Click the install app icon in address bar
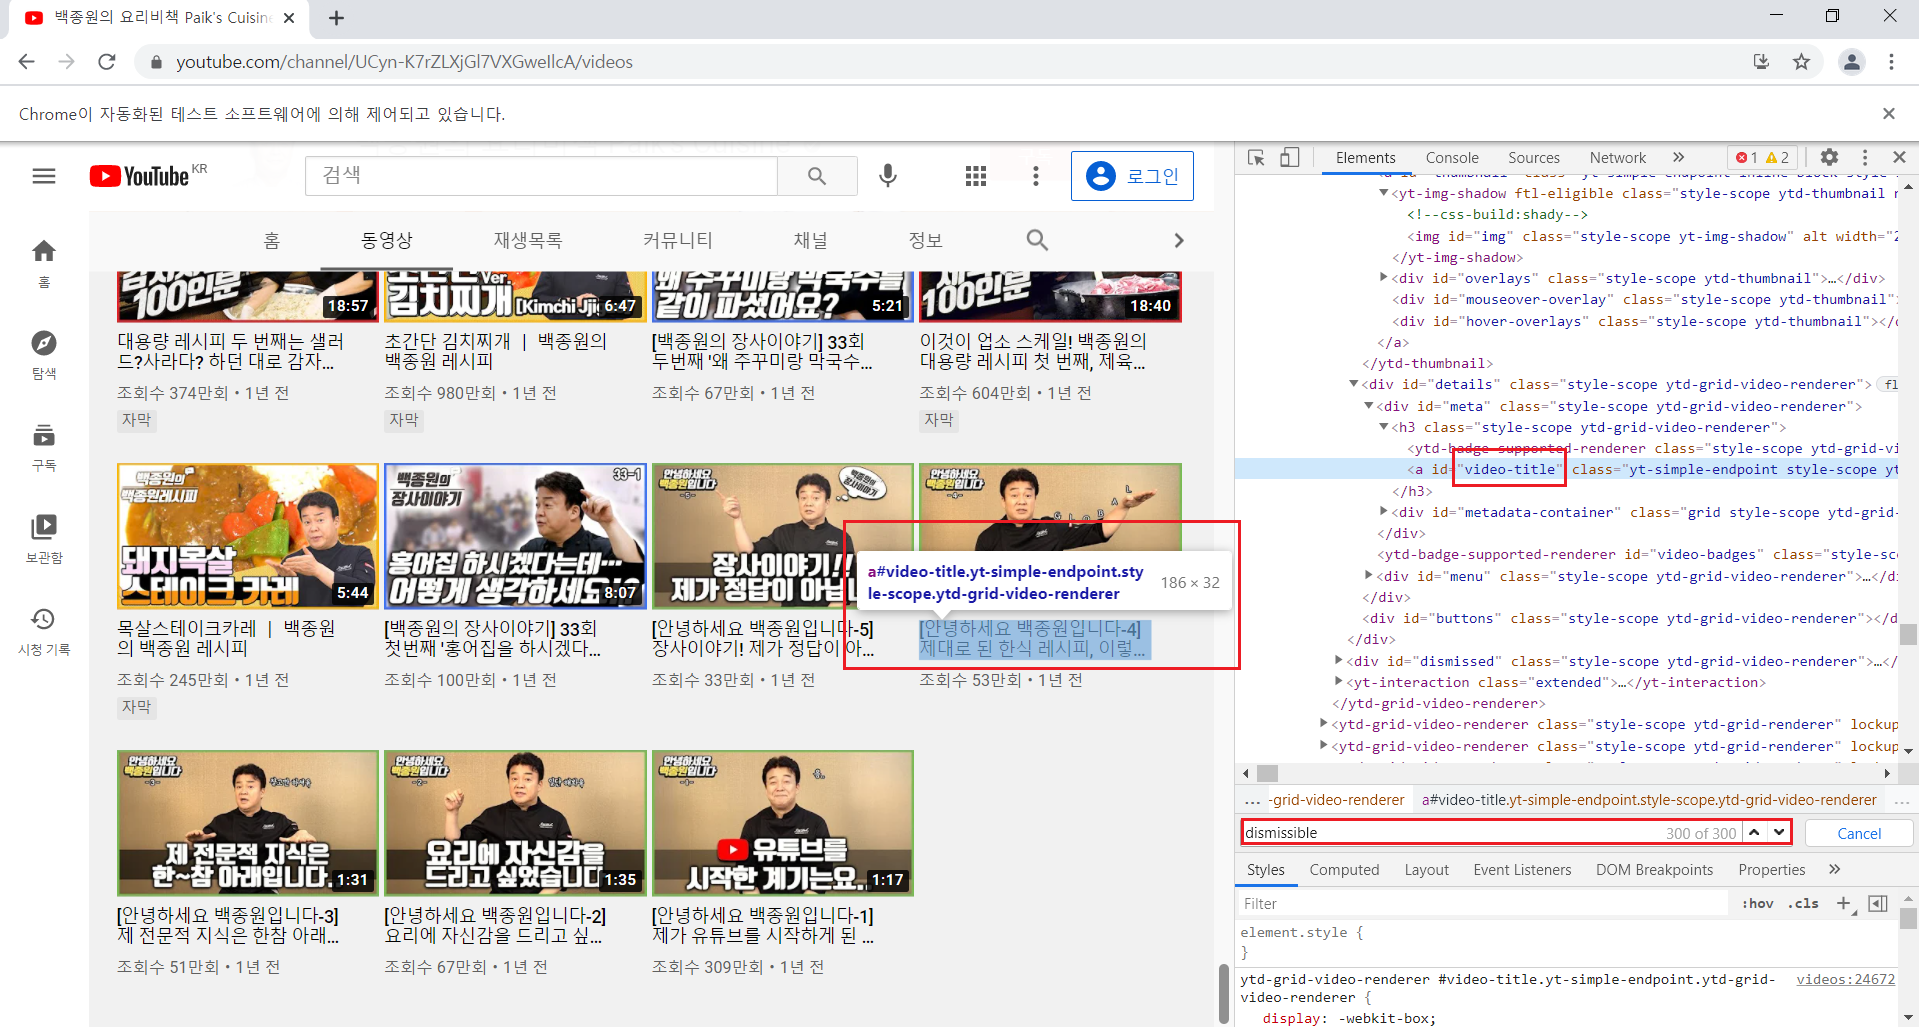Viewport: 1919px width, 1027px height. (x=1762, y=62)
